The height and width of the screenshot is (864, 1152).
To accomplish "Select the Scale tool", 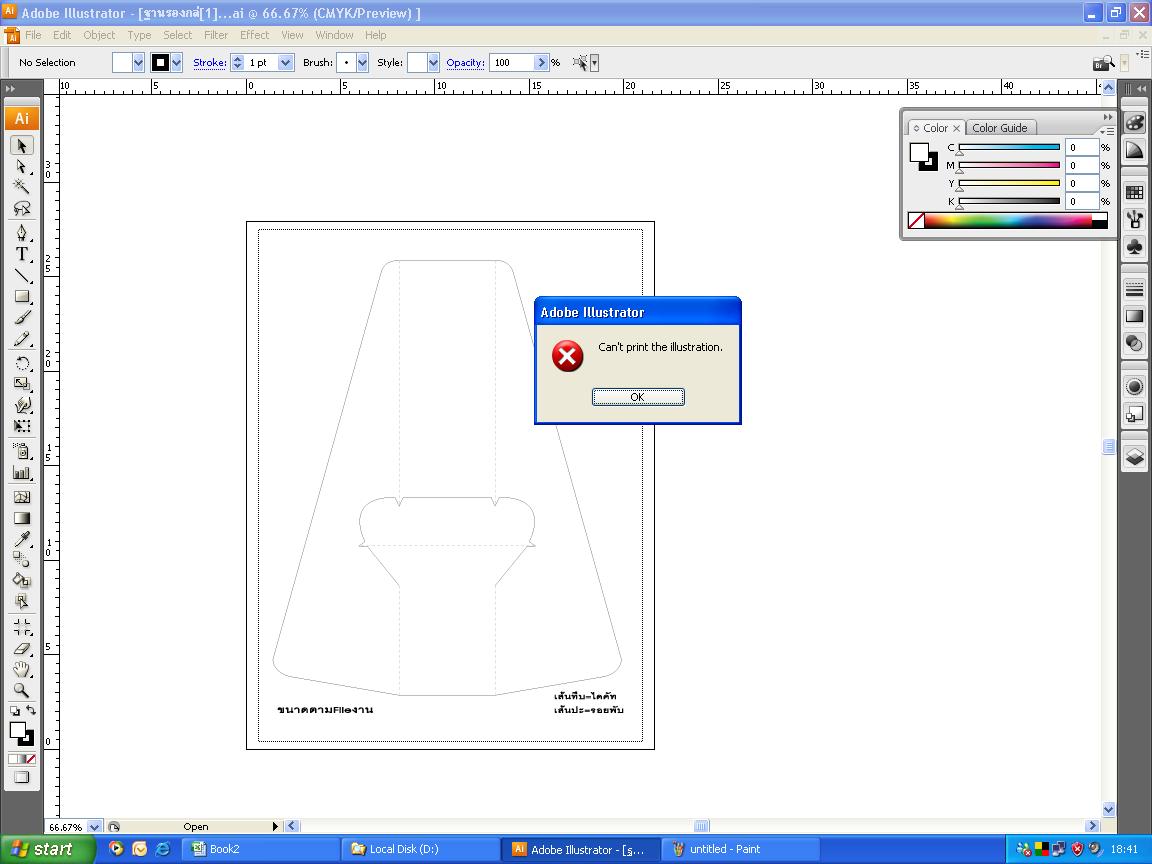I will click(x=21, y=384).
